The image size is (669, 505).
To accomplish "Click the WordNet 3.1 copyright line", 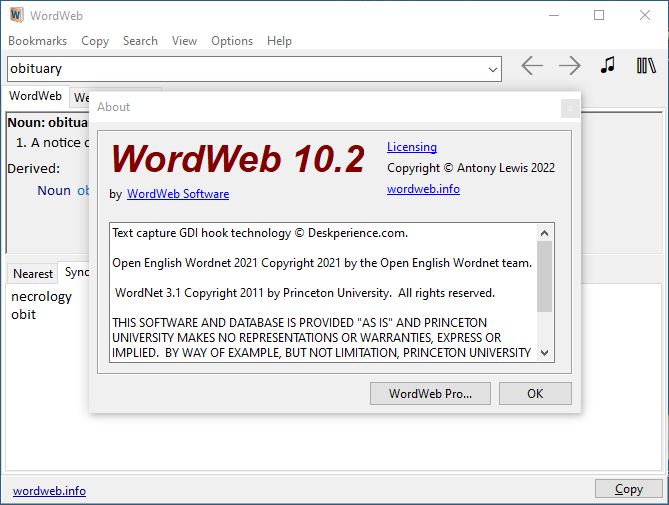I will [305, 293].
